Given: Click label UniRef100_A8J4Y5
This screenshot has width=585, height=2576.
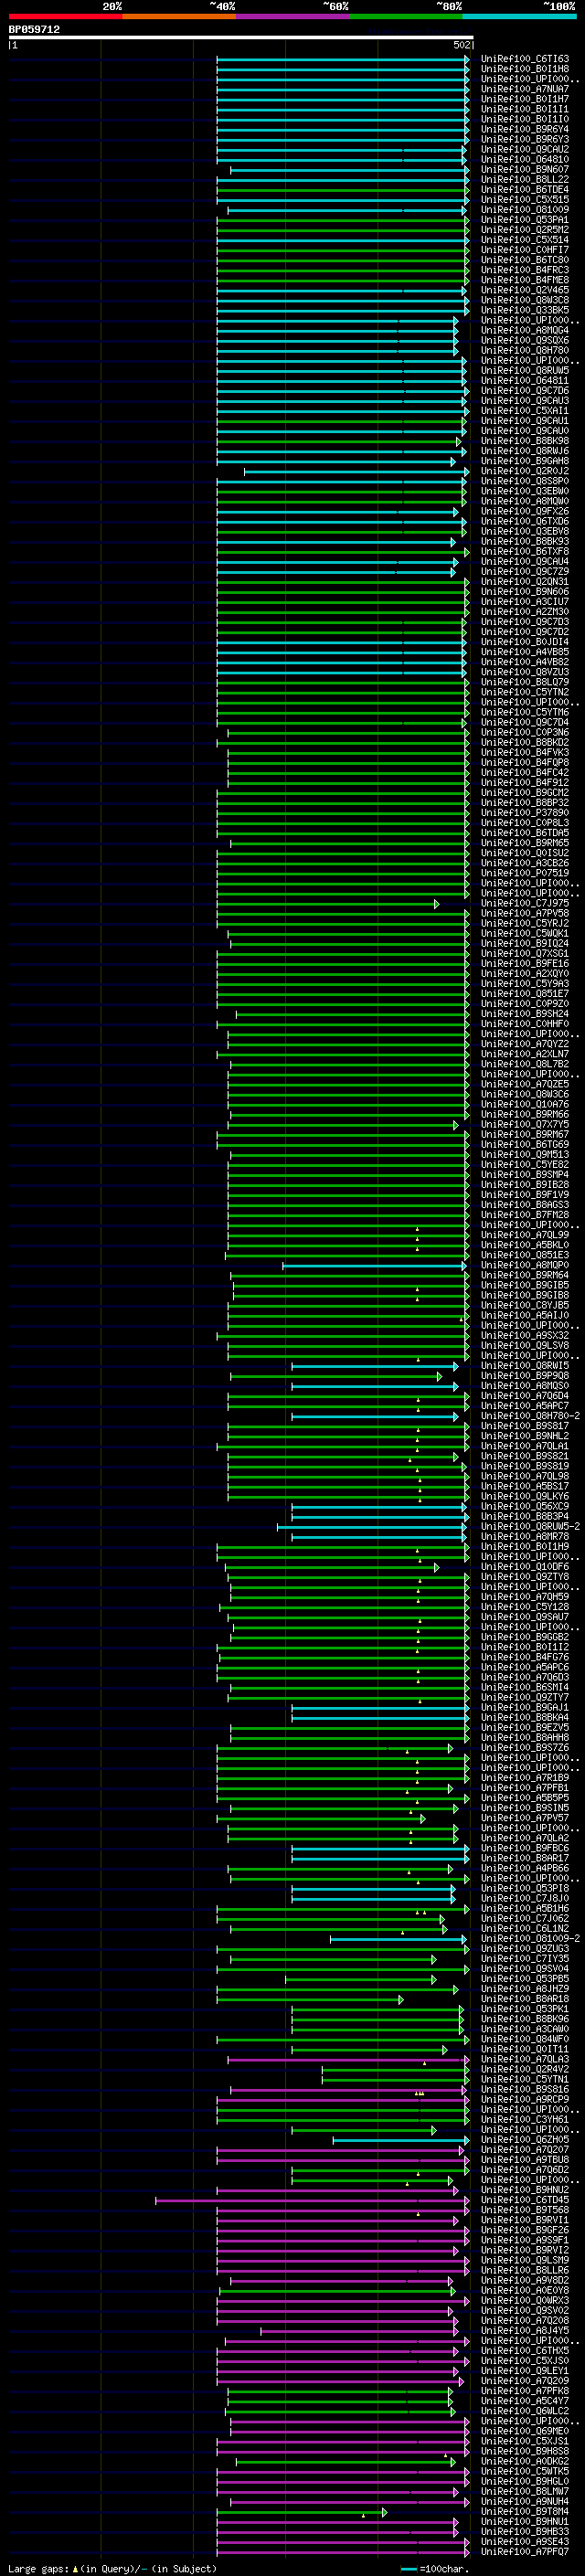Looking at the screenshot, I should pos(524,2330).
